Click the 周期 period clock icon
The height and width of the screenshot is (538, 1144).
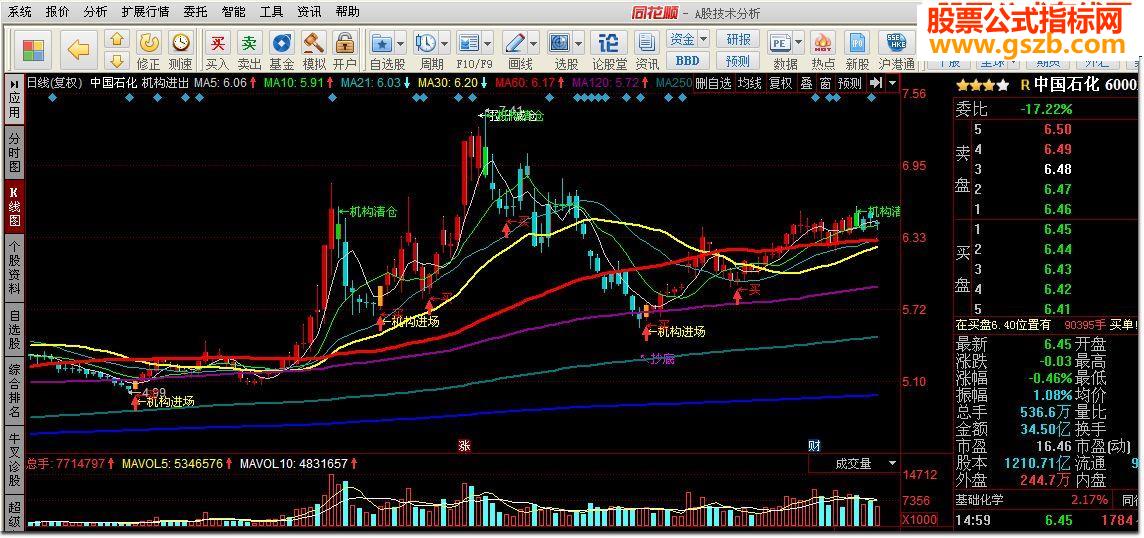pos(425,42)
